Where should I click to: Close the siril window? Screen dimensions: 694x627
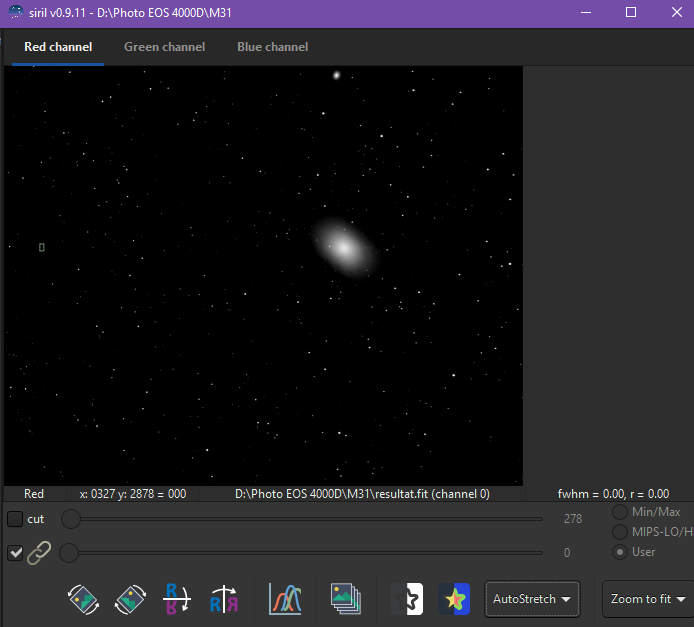(677, 12)
